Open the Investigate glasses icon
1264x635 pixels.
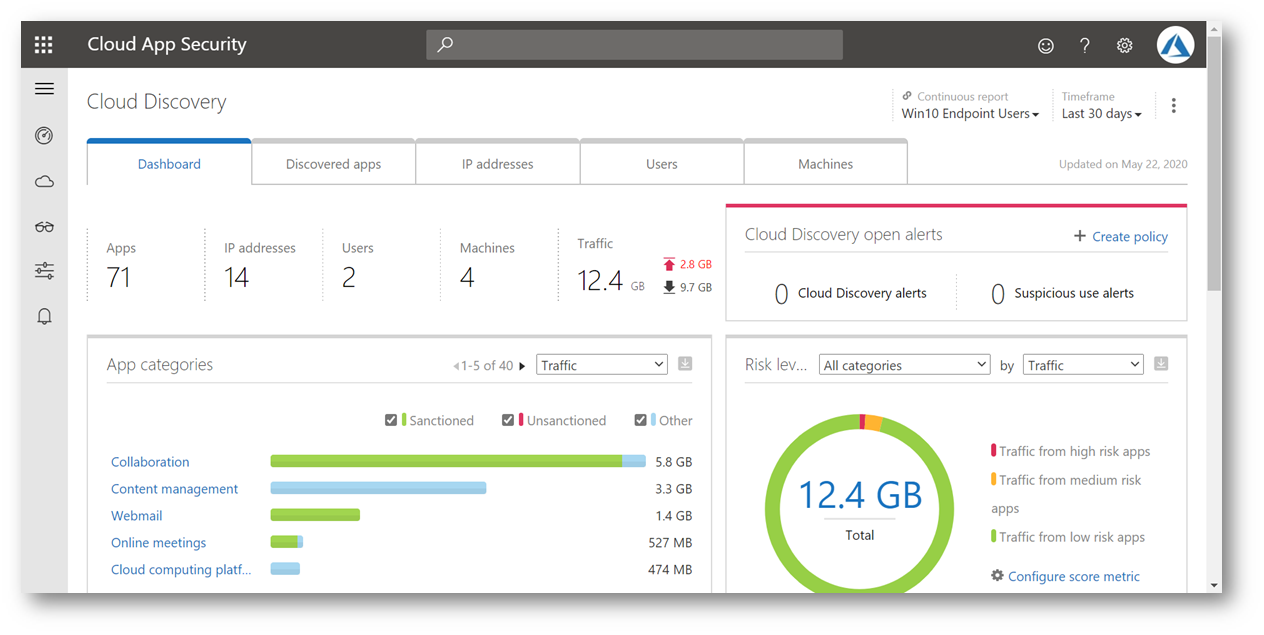pos(44,227)
